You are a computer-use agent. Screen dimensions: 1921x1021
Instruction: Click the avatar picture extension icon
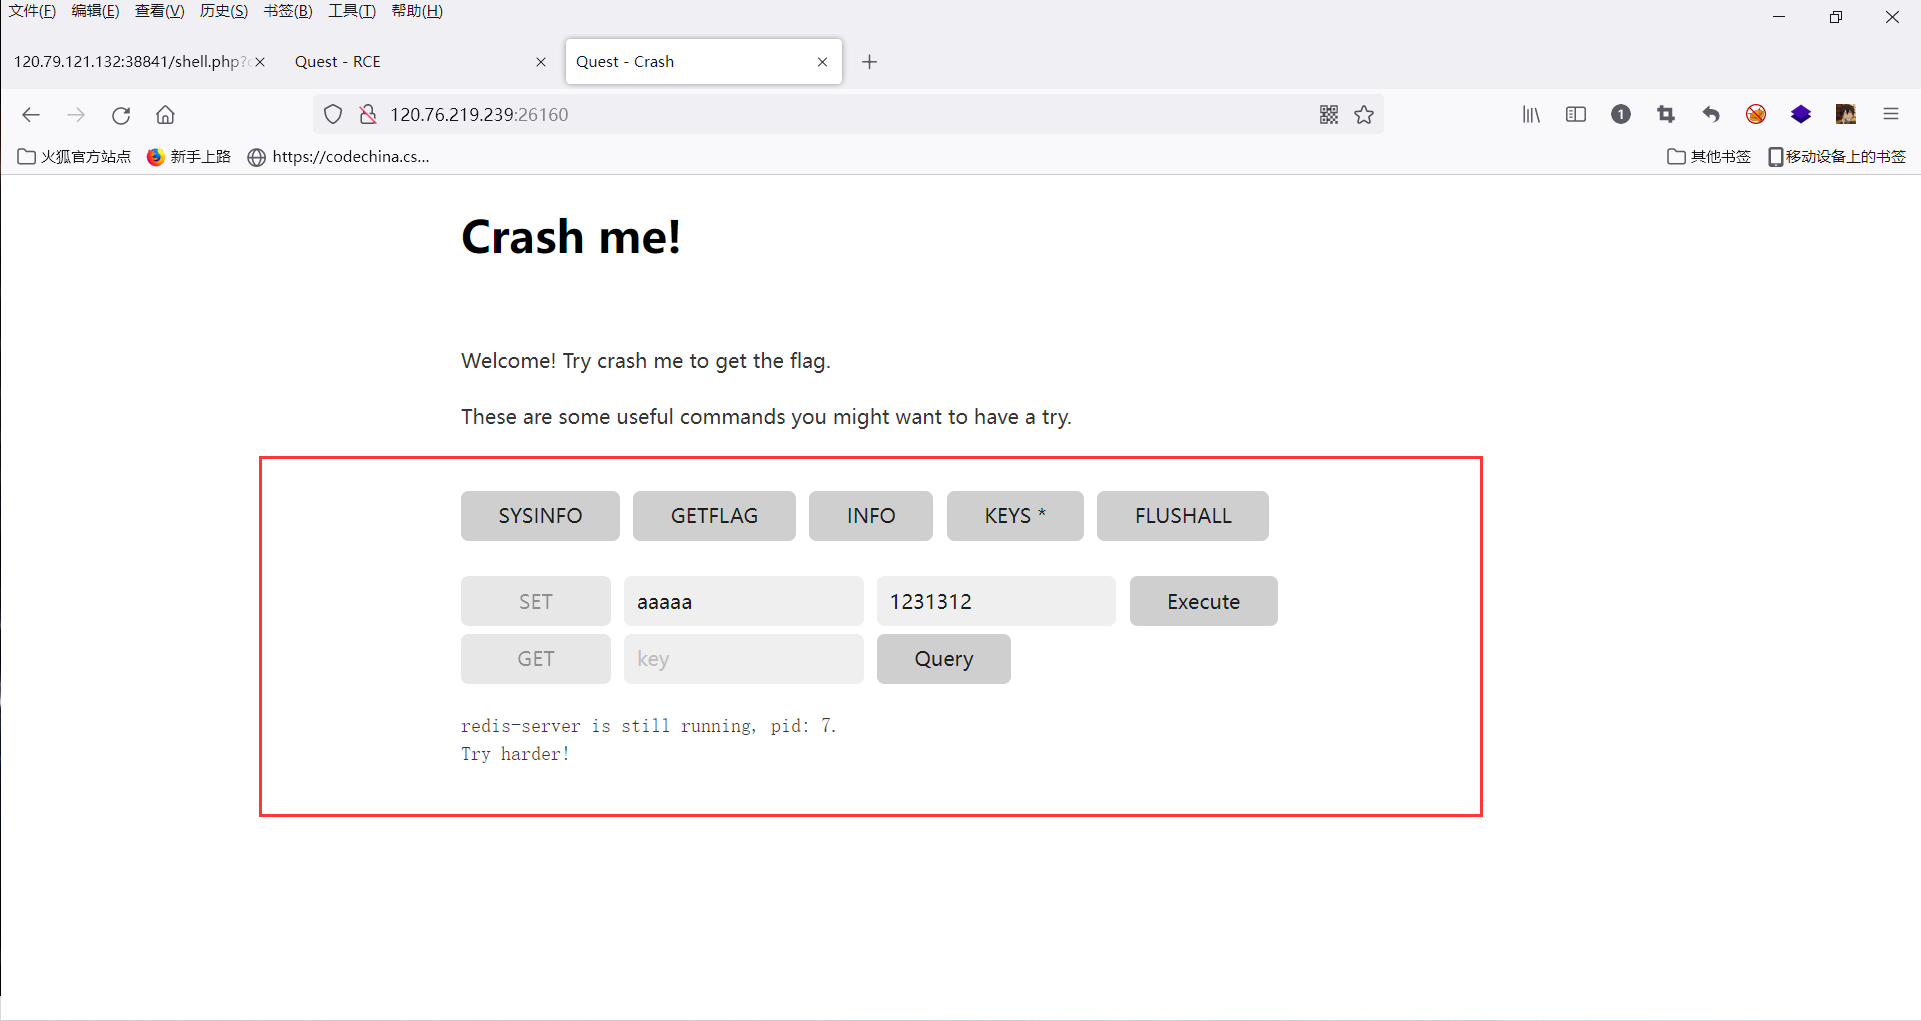click(x=1846, y=115)
